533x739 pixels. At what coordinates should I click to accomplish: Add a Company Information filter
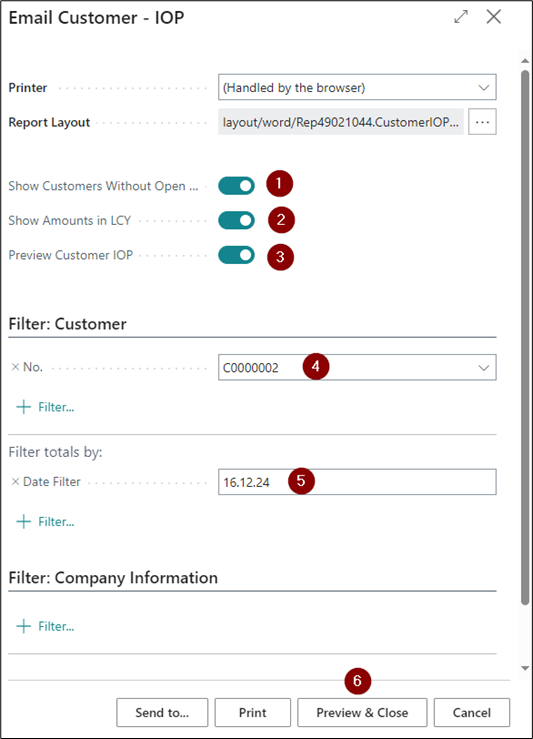click(45, 626)
